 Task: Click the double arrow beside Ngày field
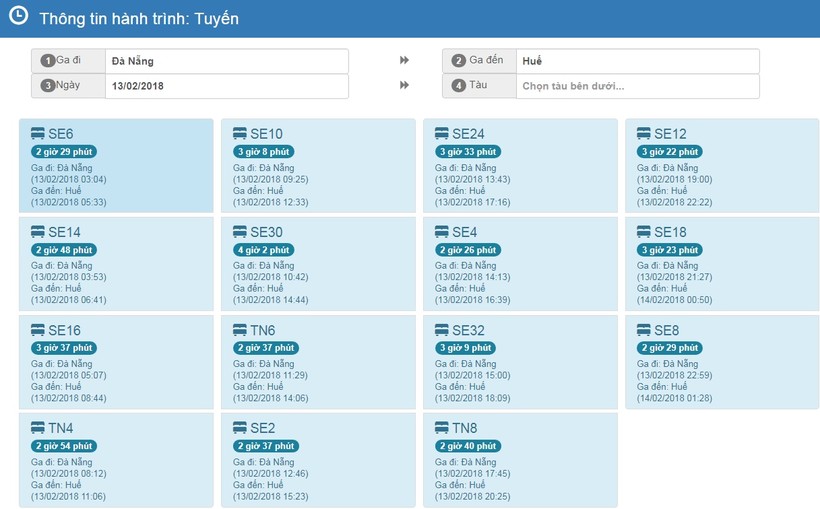[x=404, y=86]
